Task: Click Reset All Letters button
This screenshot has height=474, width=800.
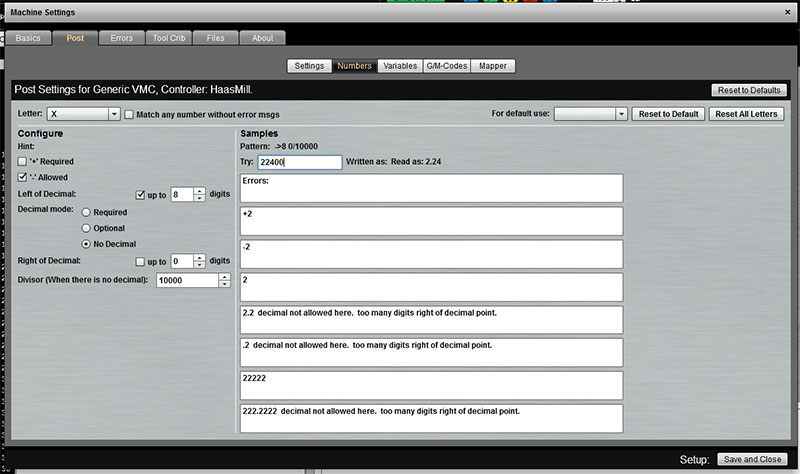Action: click(x=746, y=114)
